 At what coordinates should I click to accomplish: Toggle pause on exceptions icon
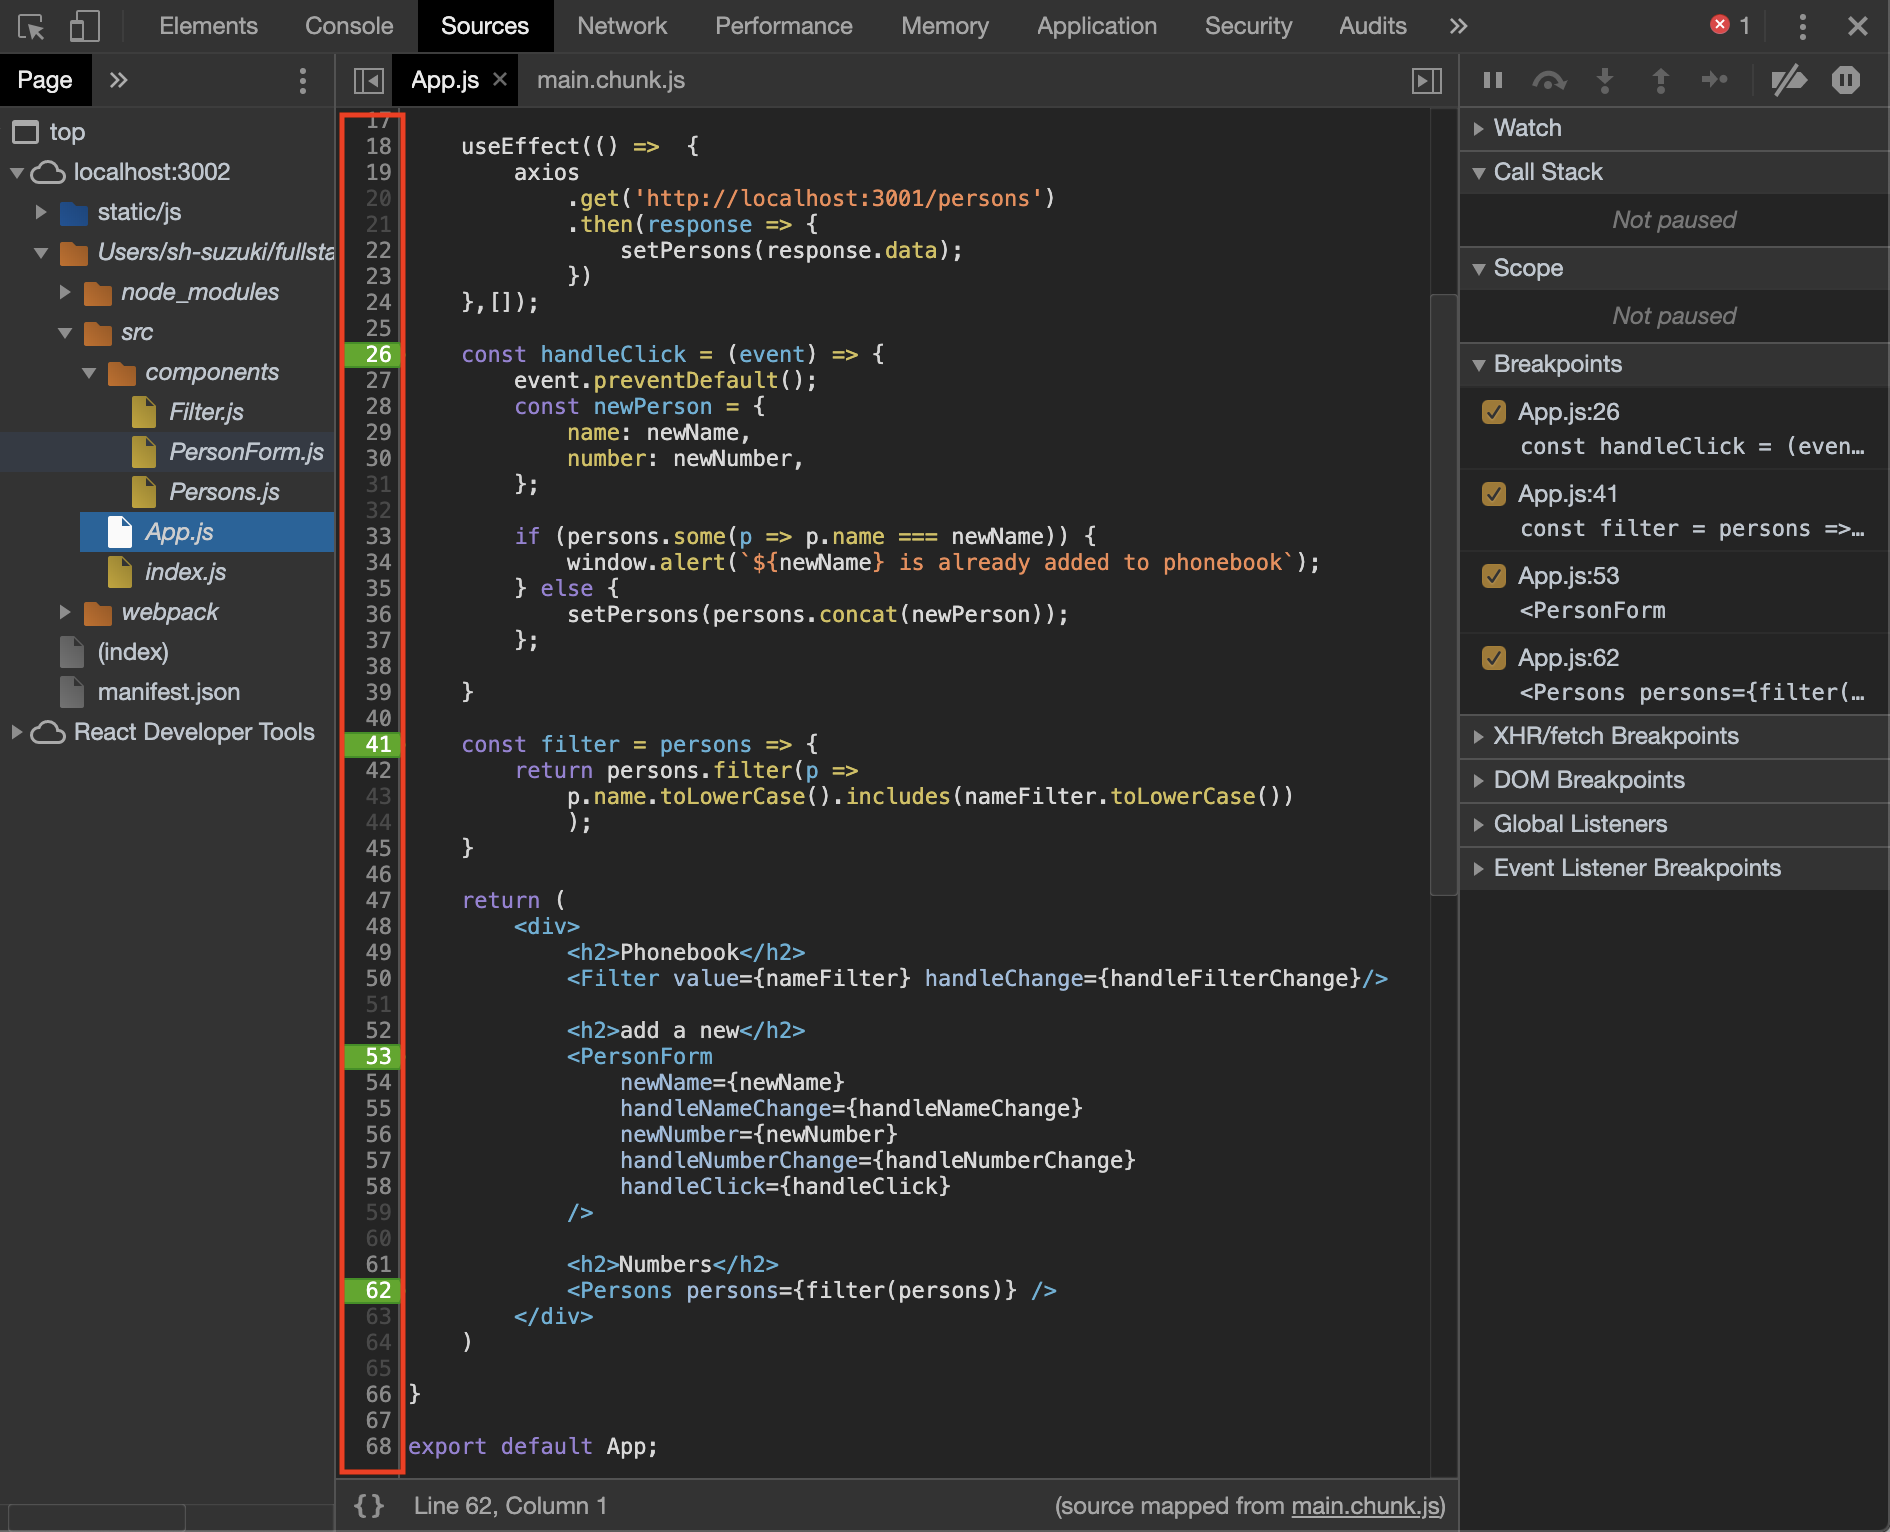tap(1845, 80)
